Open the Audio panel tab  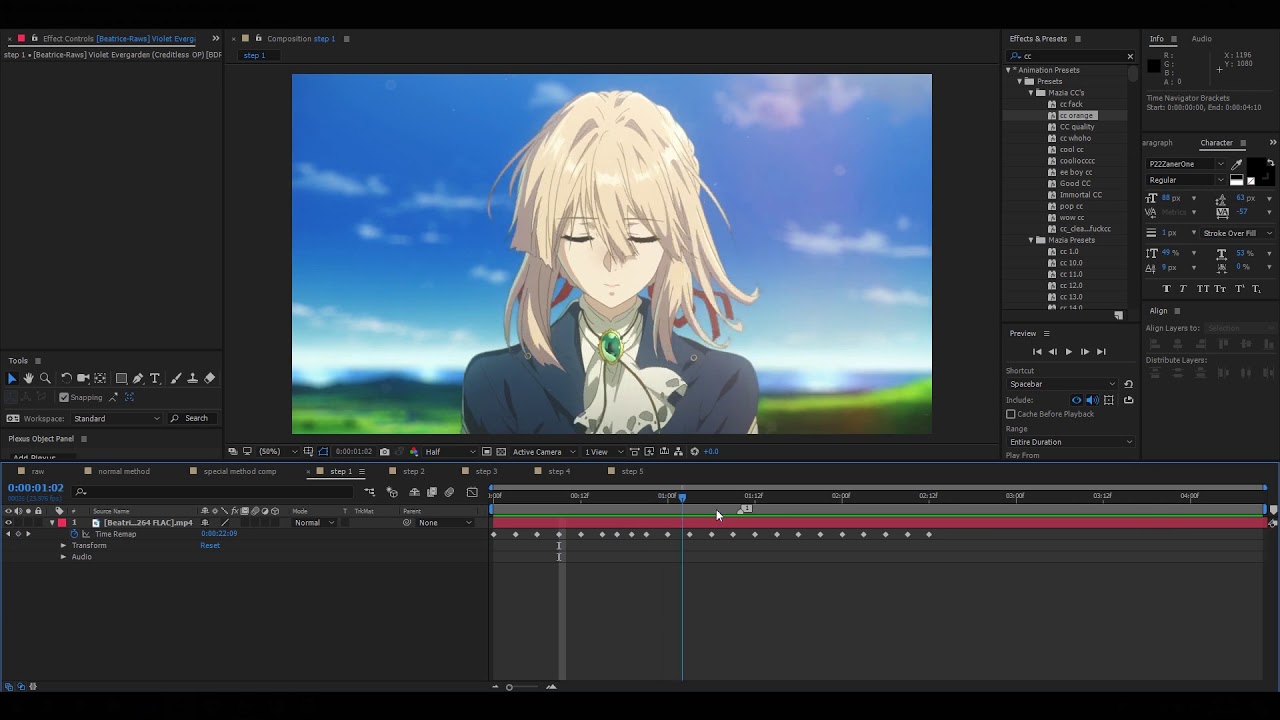point(1201,39)
